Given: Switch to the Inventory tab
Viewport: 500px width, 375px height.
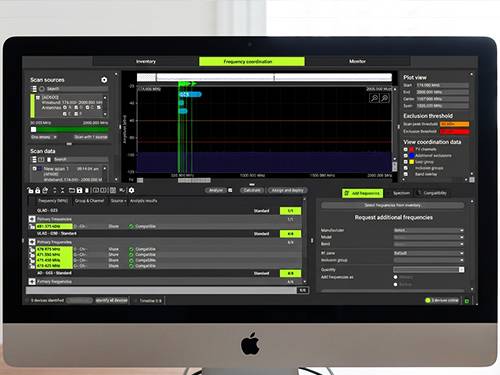Looking at the screenshot, I should pyautogui.click(x=146, y=61).
